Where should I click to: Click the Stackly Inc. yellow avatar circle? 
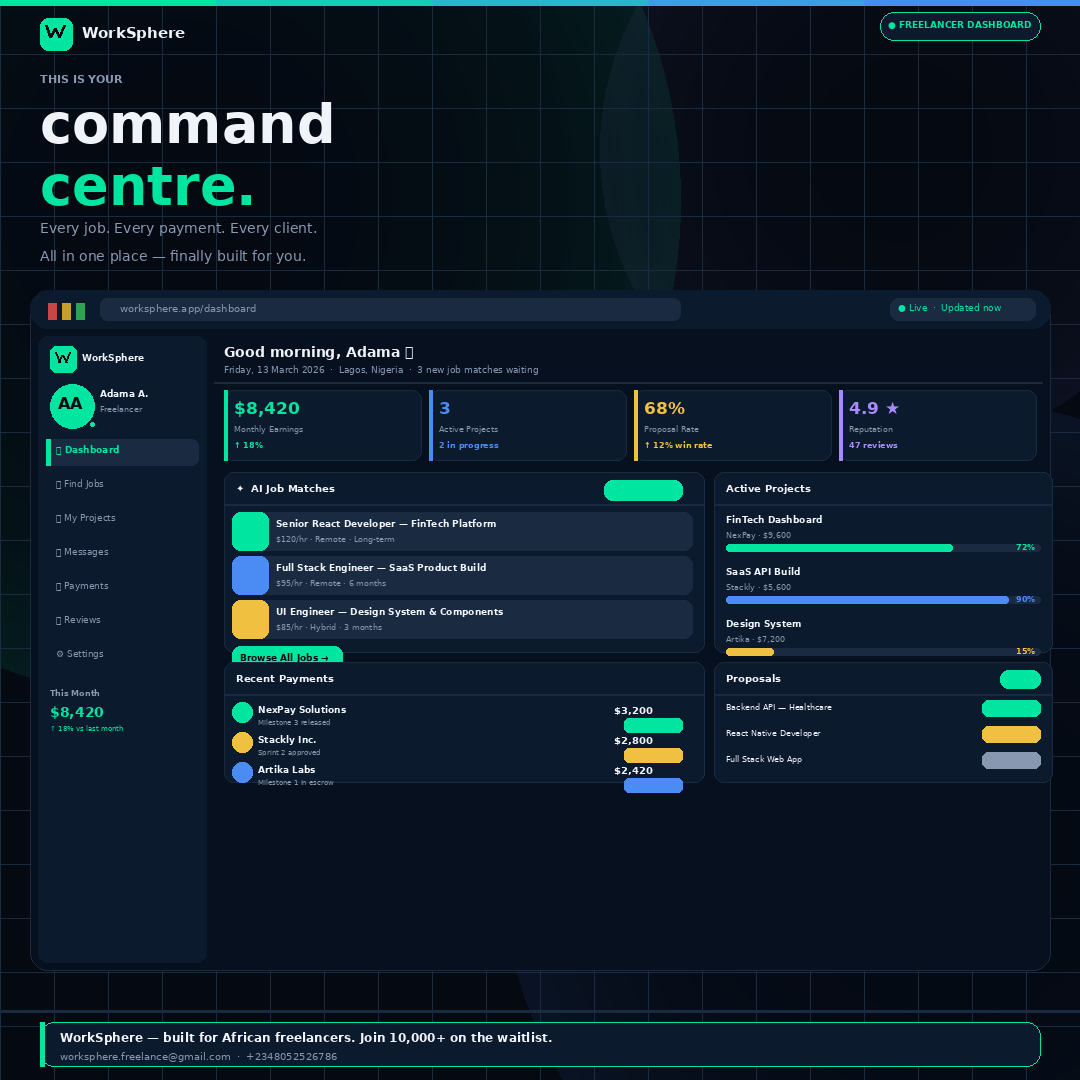(x=242, y=742)
